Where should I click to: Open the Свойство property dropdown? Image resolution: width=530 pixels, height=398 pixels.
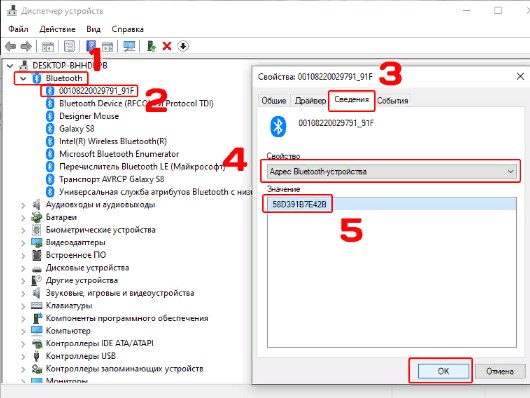coord(391,171)
